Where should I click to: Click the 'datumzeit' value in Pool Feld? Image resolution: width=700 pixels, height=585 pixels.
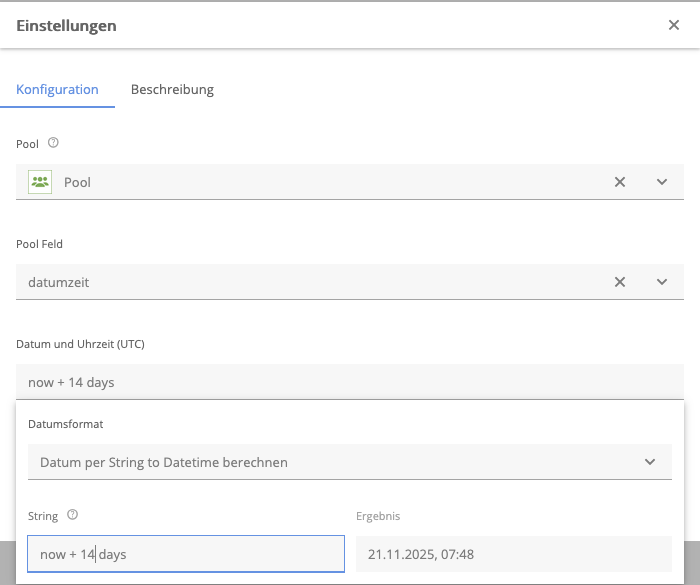click(53, 282)
